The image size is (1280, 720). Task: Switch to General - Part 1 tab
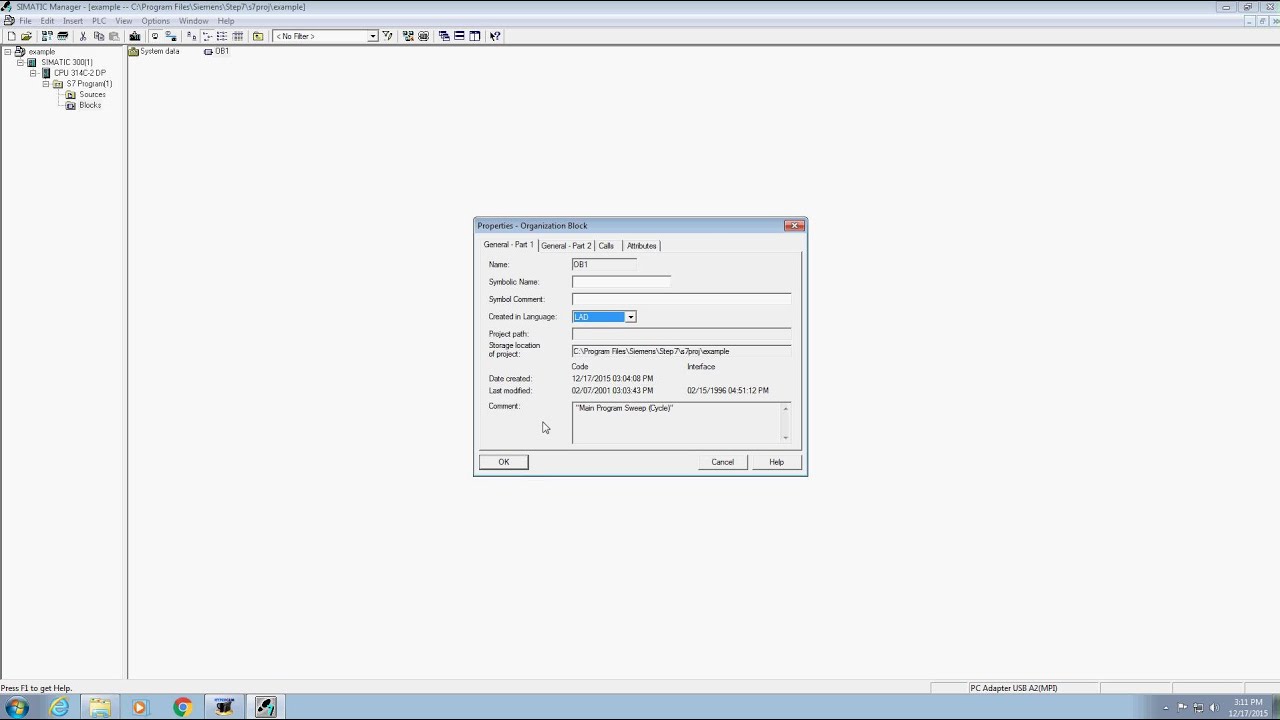coord(508,245)
